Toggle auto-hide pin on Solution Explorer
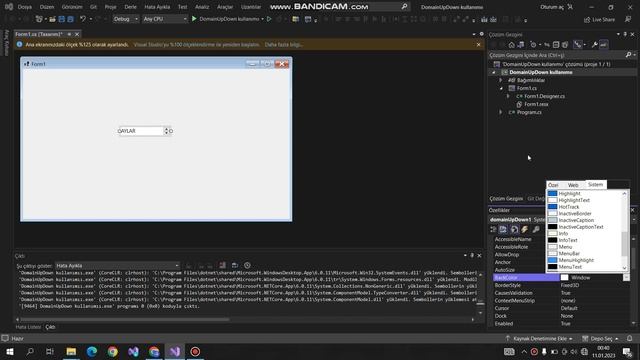640x360 pixels. [625, 34]
